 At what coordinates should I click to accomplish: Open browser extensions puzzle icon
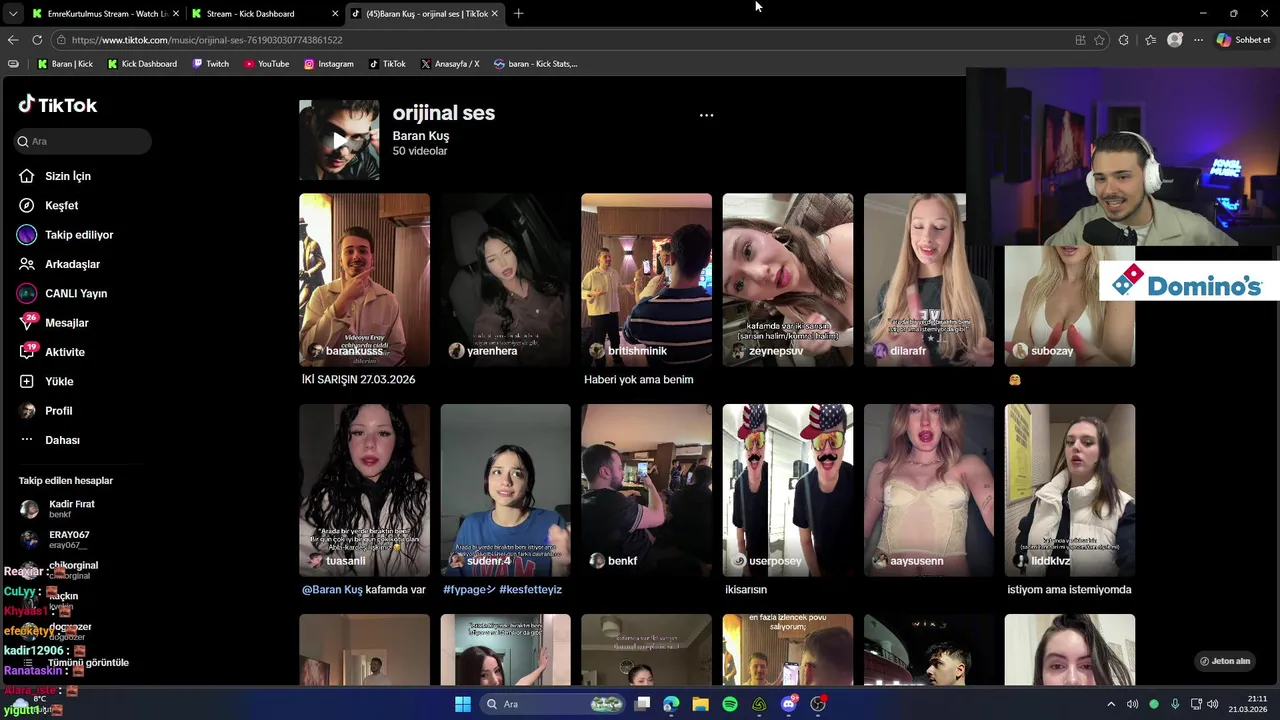pyautogui.click(x=1124, y=40)
